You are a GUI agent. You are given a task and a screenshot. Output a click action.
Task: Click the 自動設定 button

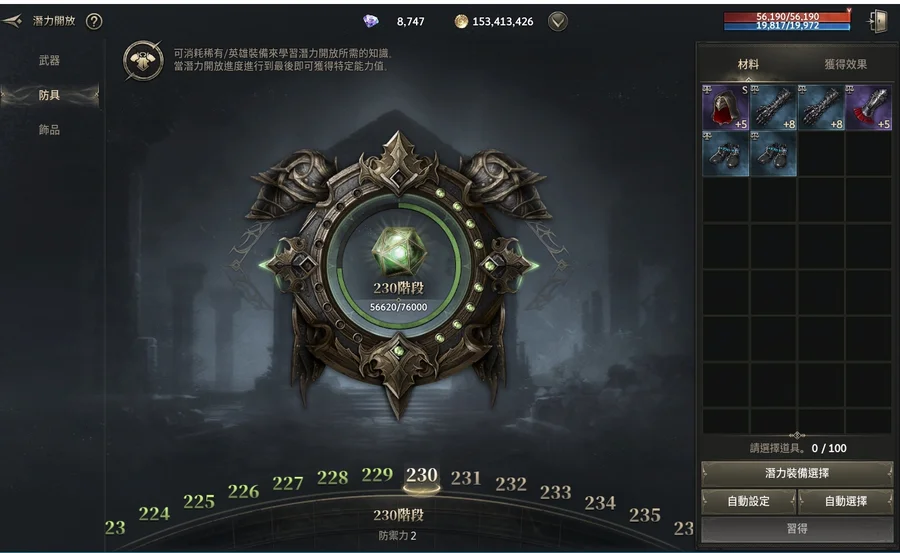click(748, 501)
